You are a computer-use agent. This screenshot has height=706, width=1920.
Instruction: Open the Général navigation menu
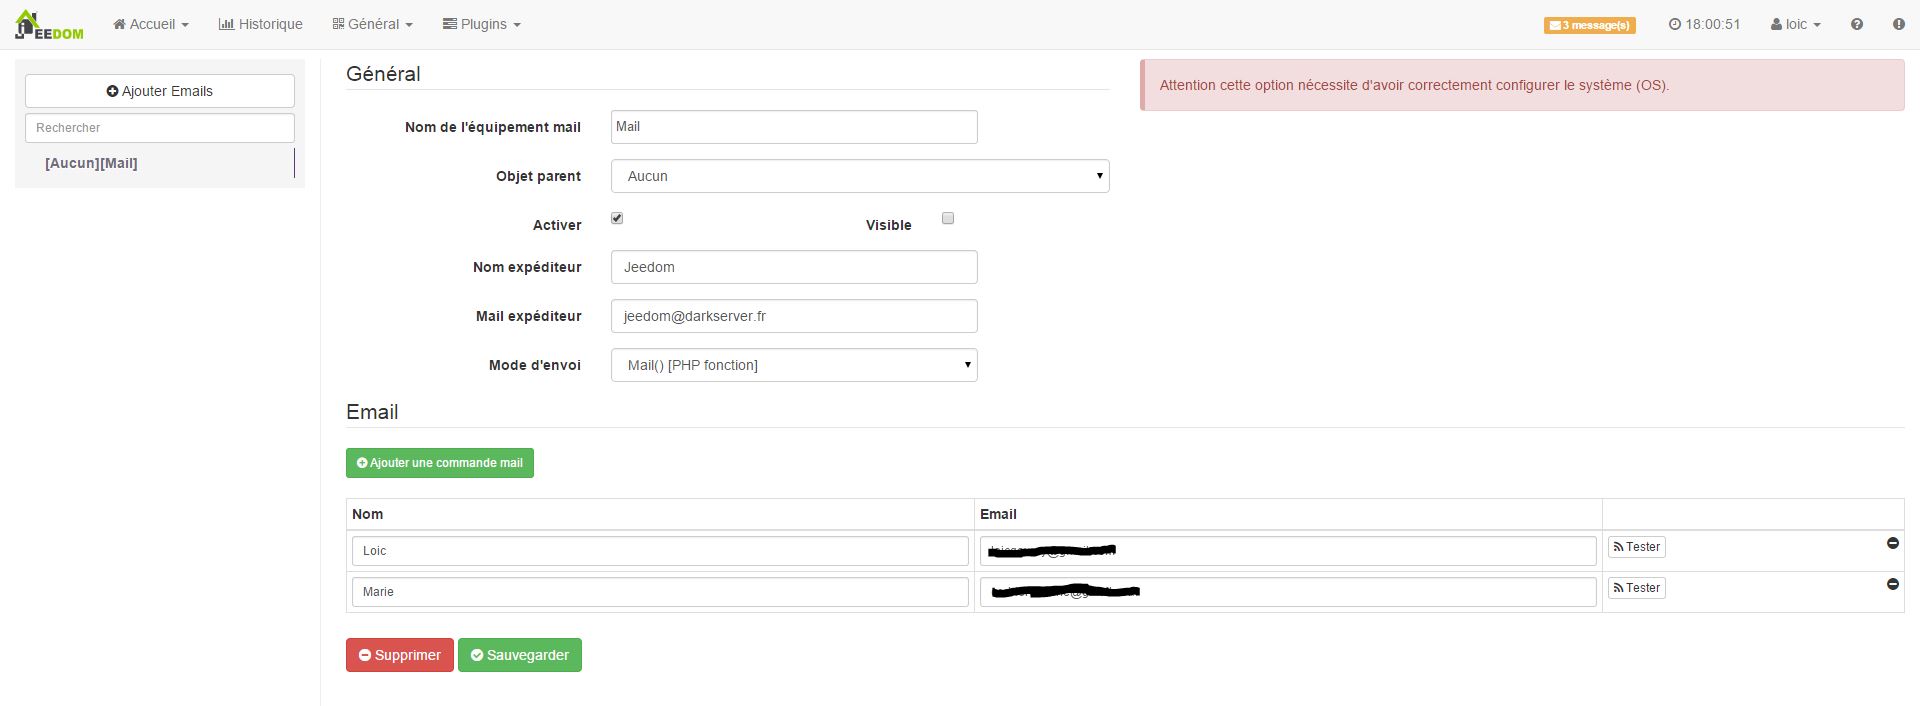tap(372, 24)
